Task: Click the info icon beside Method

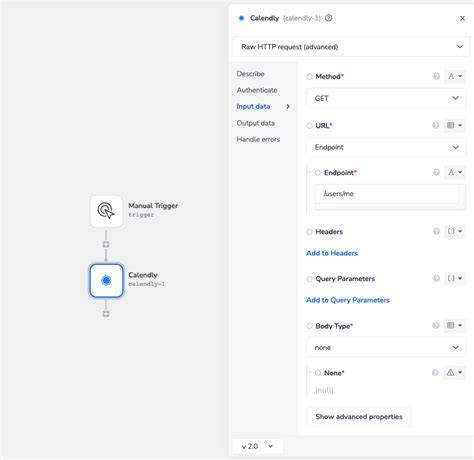Action: [x=436, y=77]
